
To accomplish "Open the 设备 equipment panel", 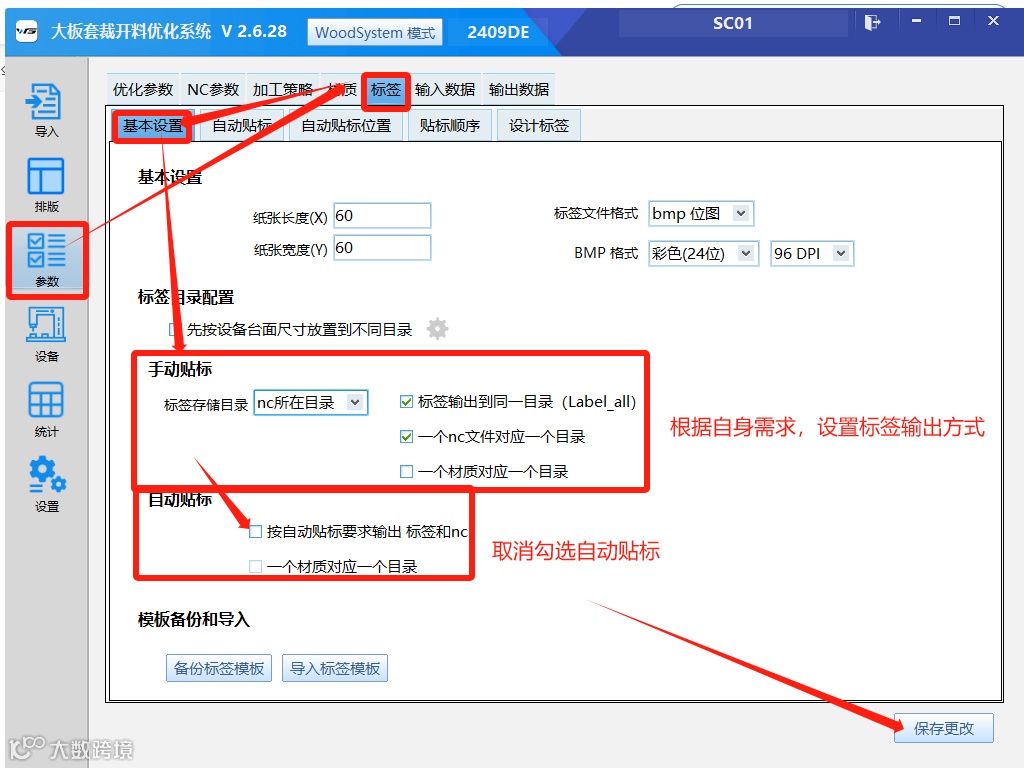I will click(x=46, y=335).
